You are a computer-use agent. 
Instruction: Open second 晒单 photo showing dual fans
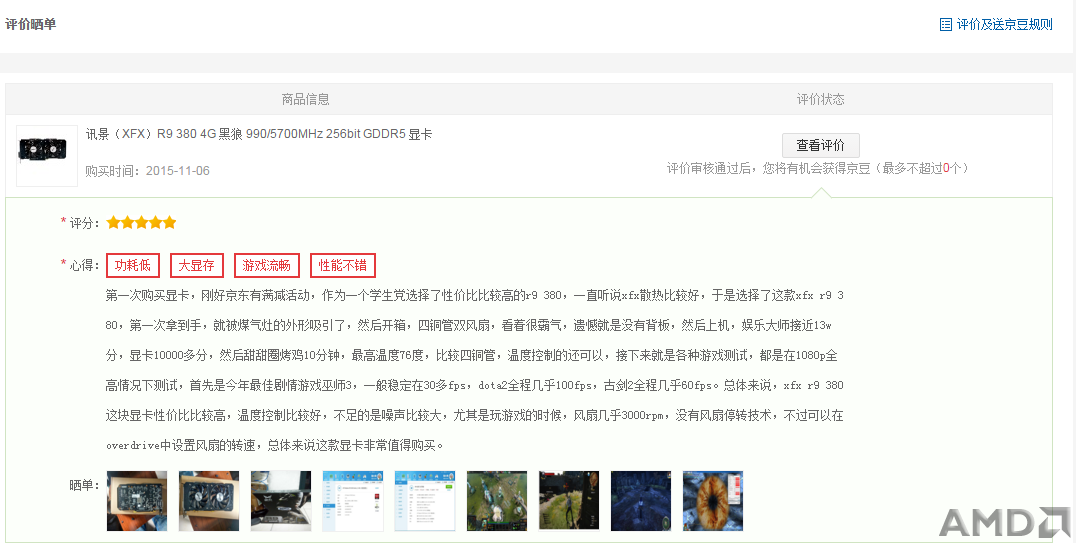[209, 500]
